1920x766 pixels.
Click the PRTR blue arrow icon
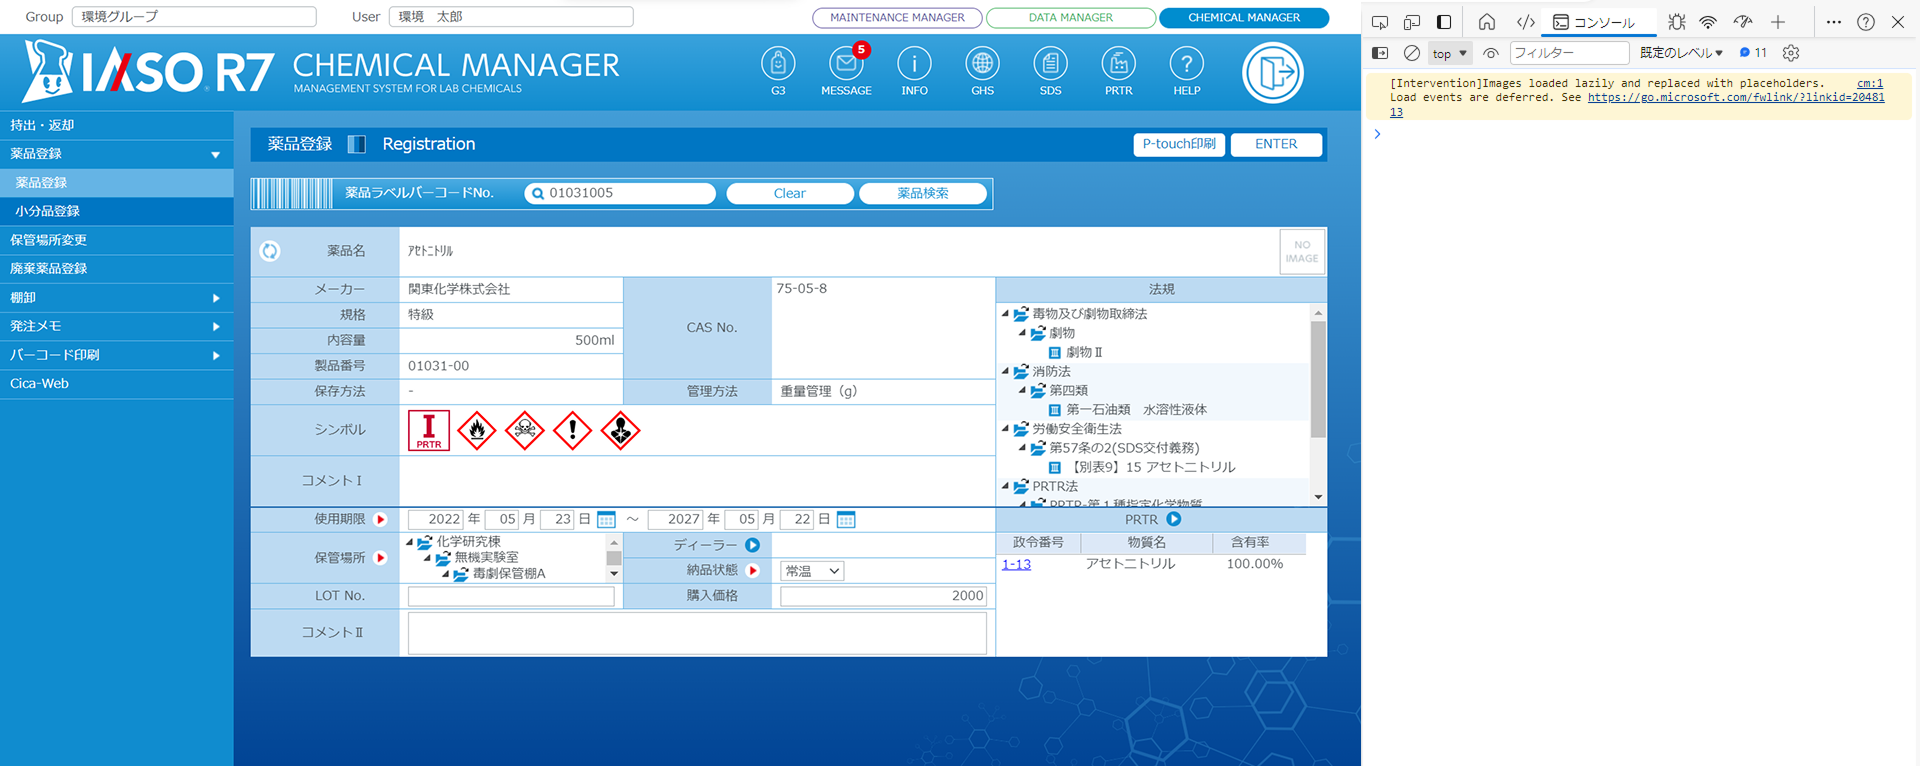point(1174,519)
